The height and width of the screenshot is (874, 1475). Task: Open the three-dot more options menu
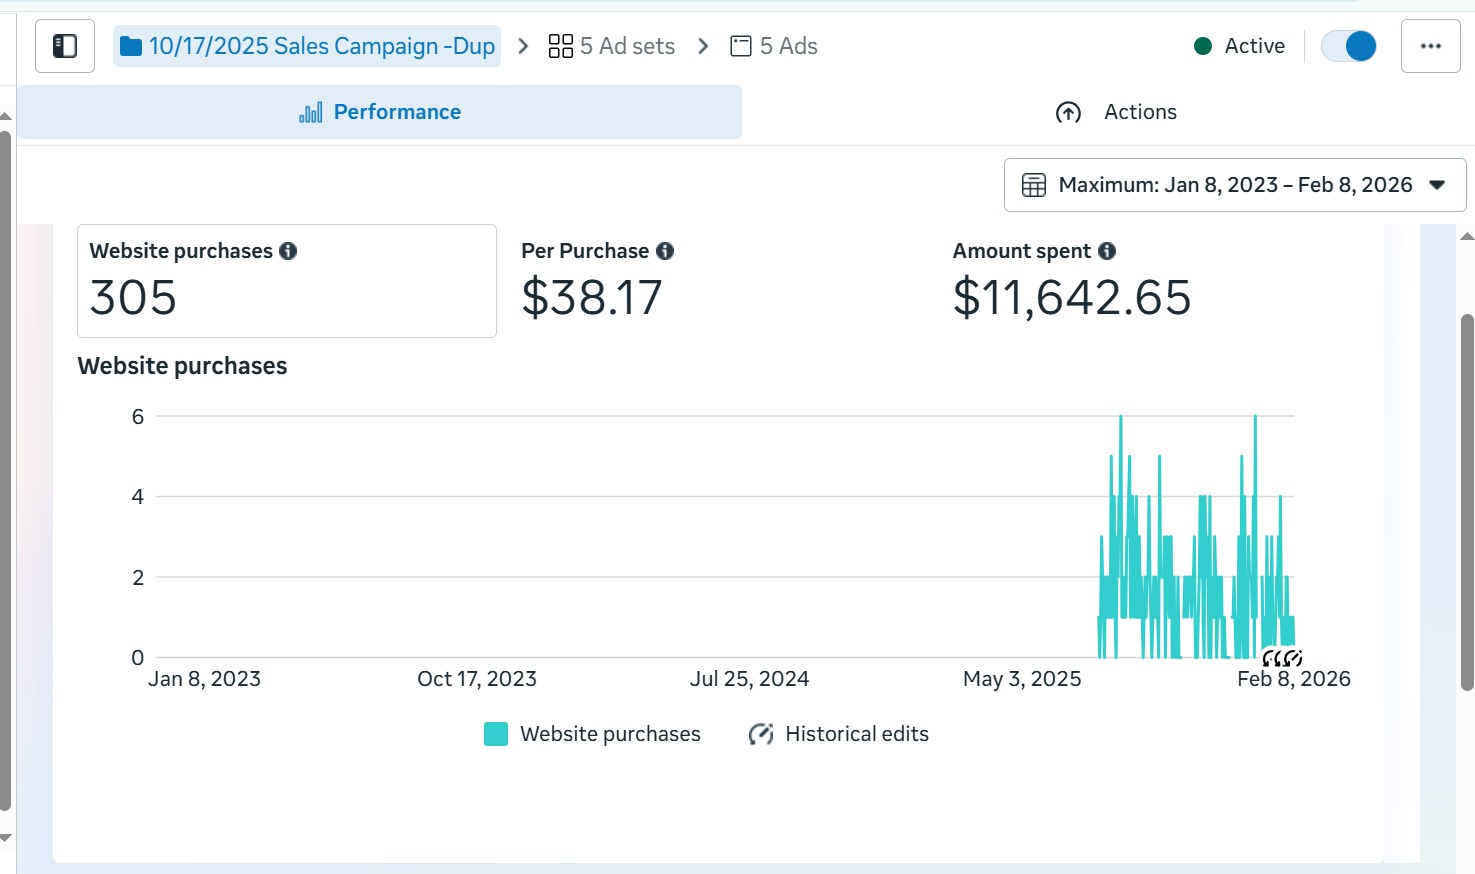1430,46
